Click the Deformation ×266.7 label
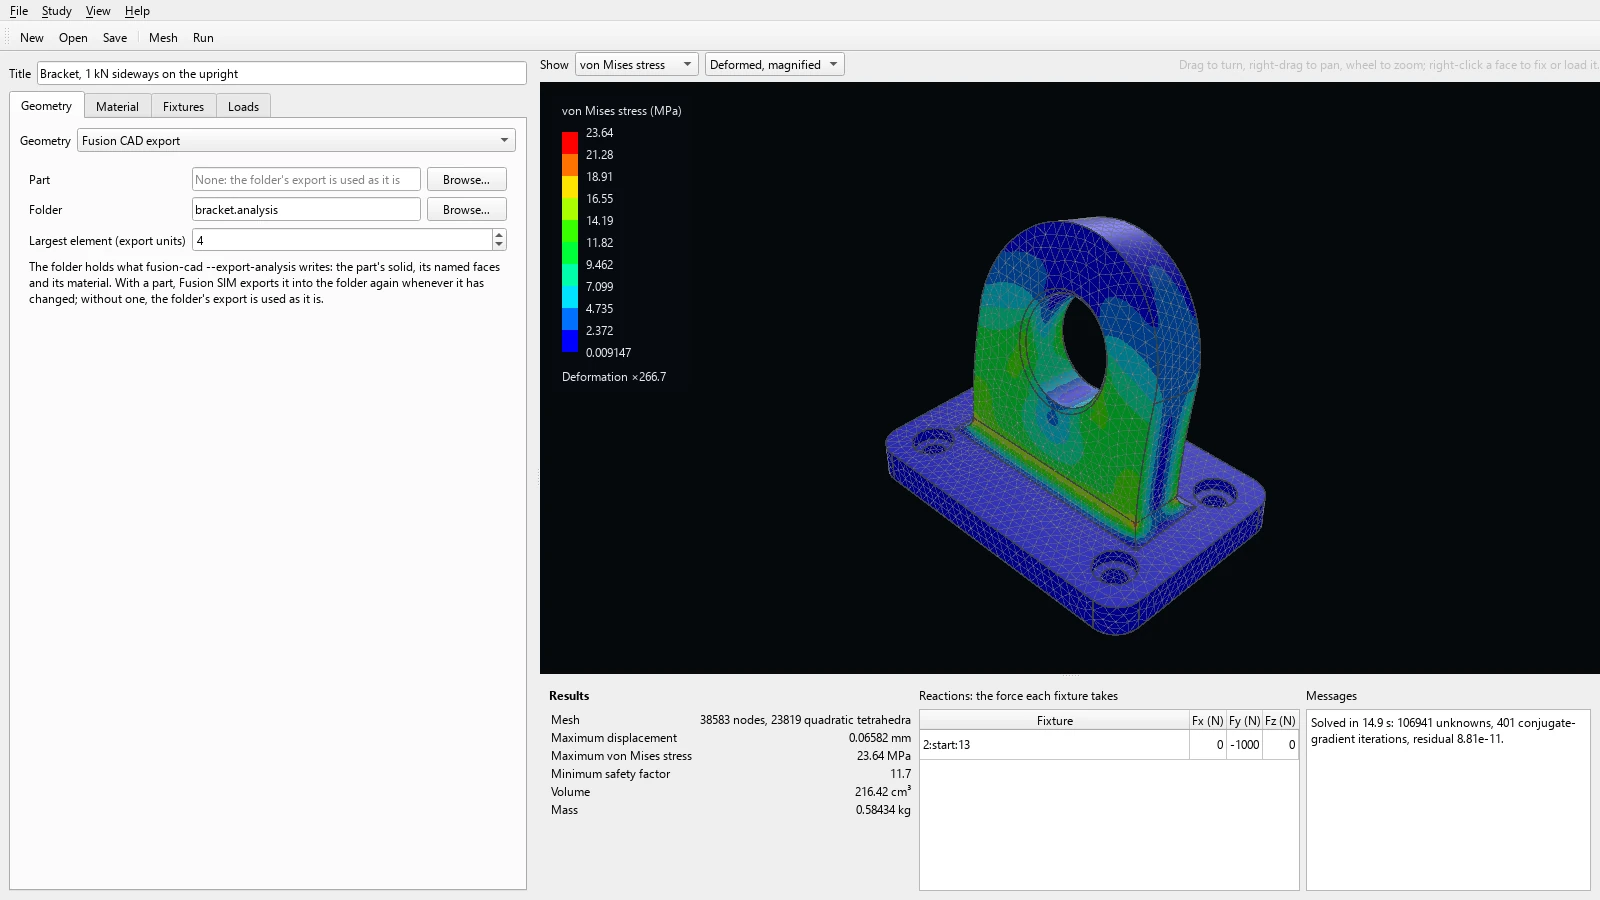 614,377
